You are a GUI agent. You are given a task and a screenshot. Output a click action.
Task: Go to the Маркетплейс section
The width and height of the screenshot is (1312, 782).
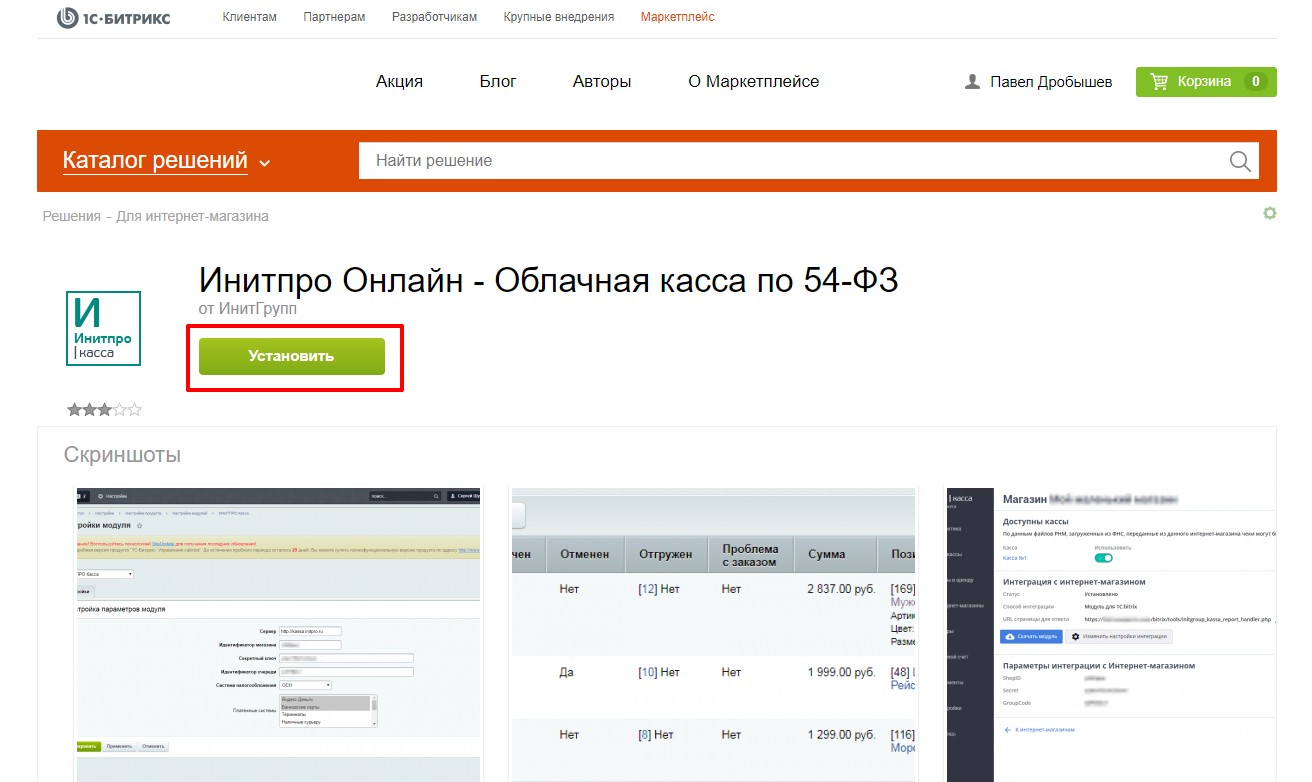pos(678,17)
